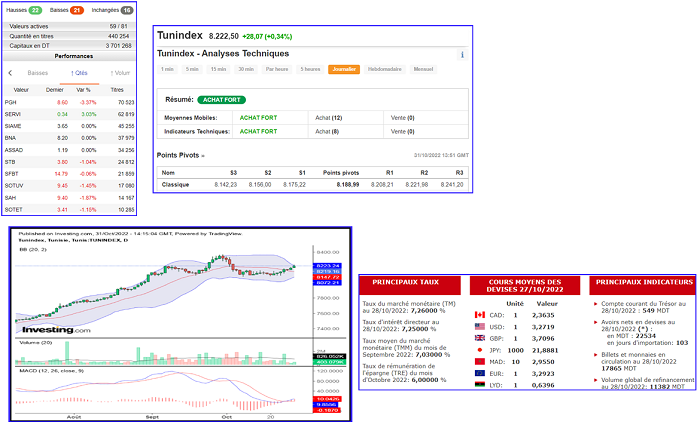Open the PGH stock row
The image size is (700, 425).
12,102
